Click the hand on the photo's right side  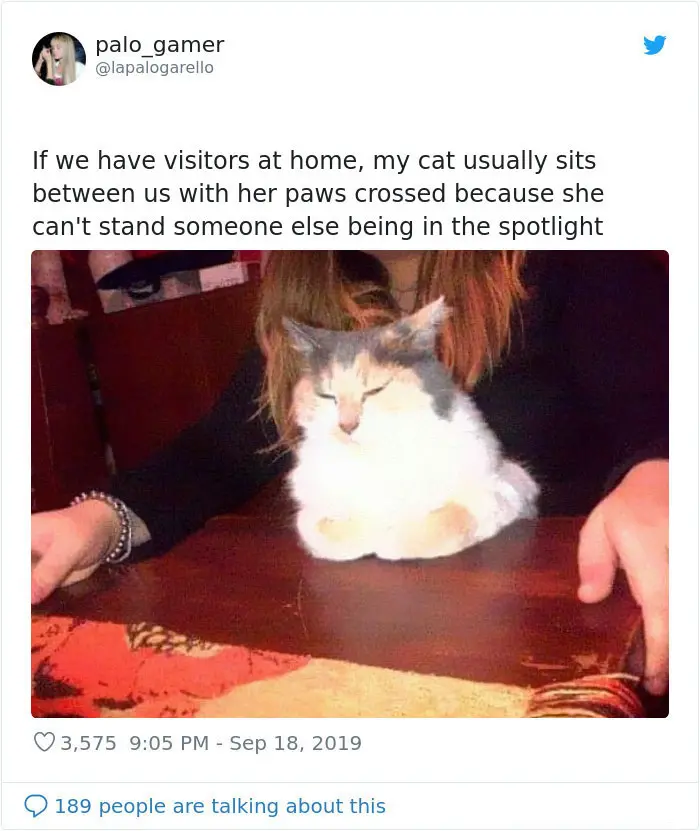(625, 556)
